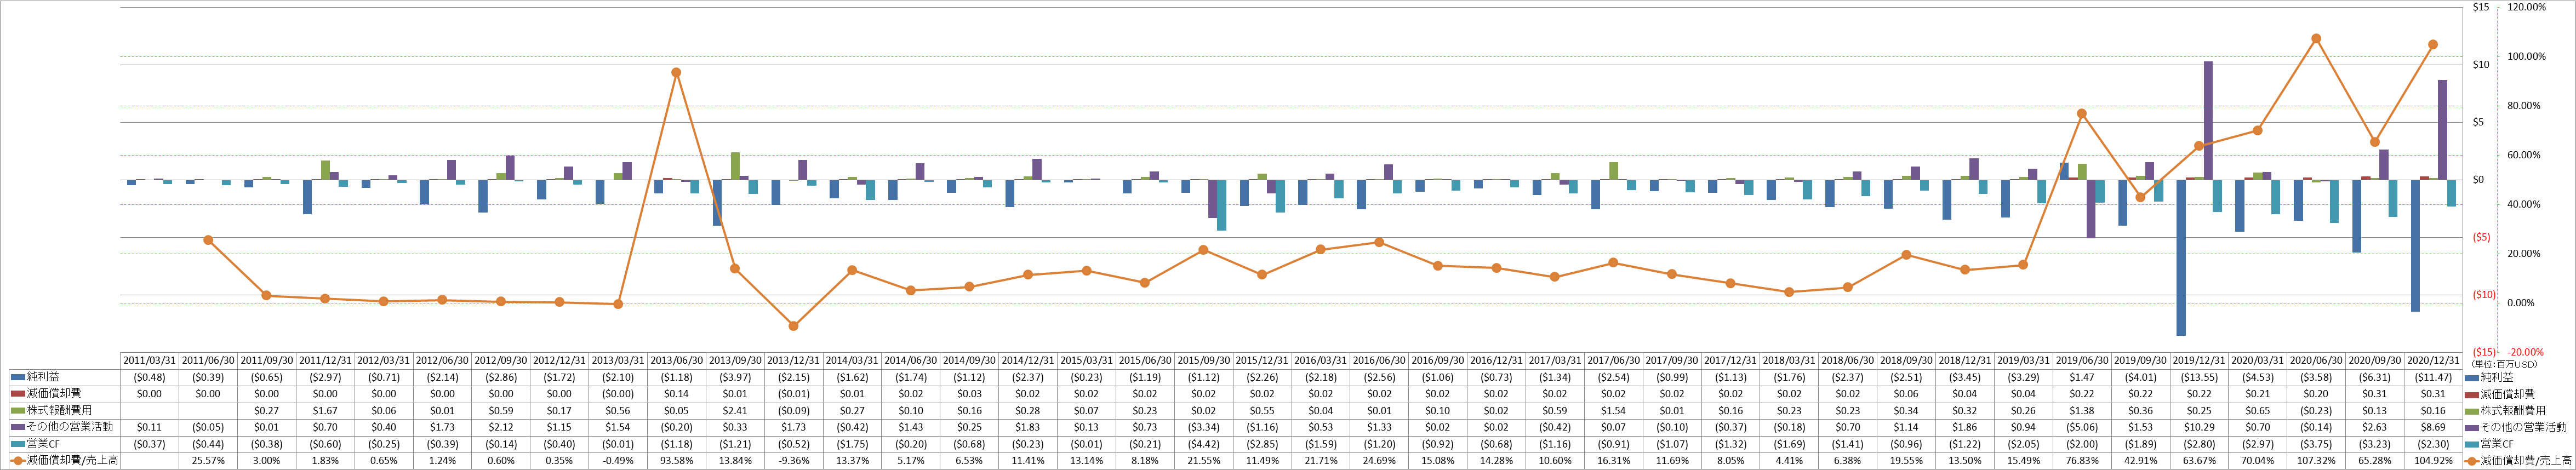Click the orange line peak marker at 2013/06/30

click(x=676, y=72)
